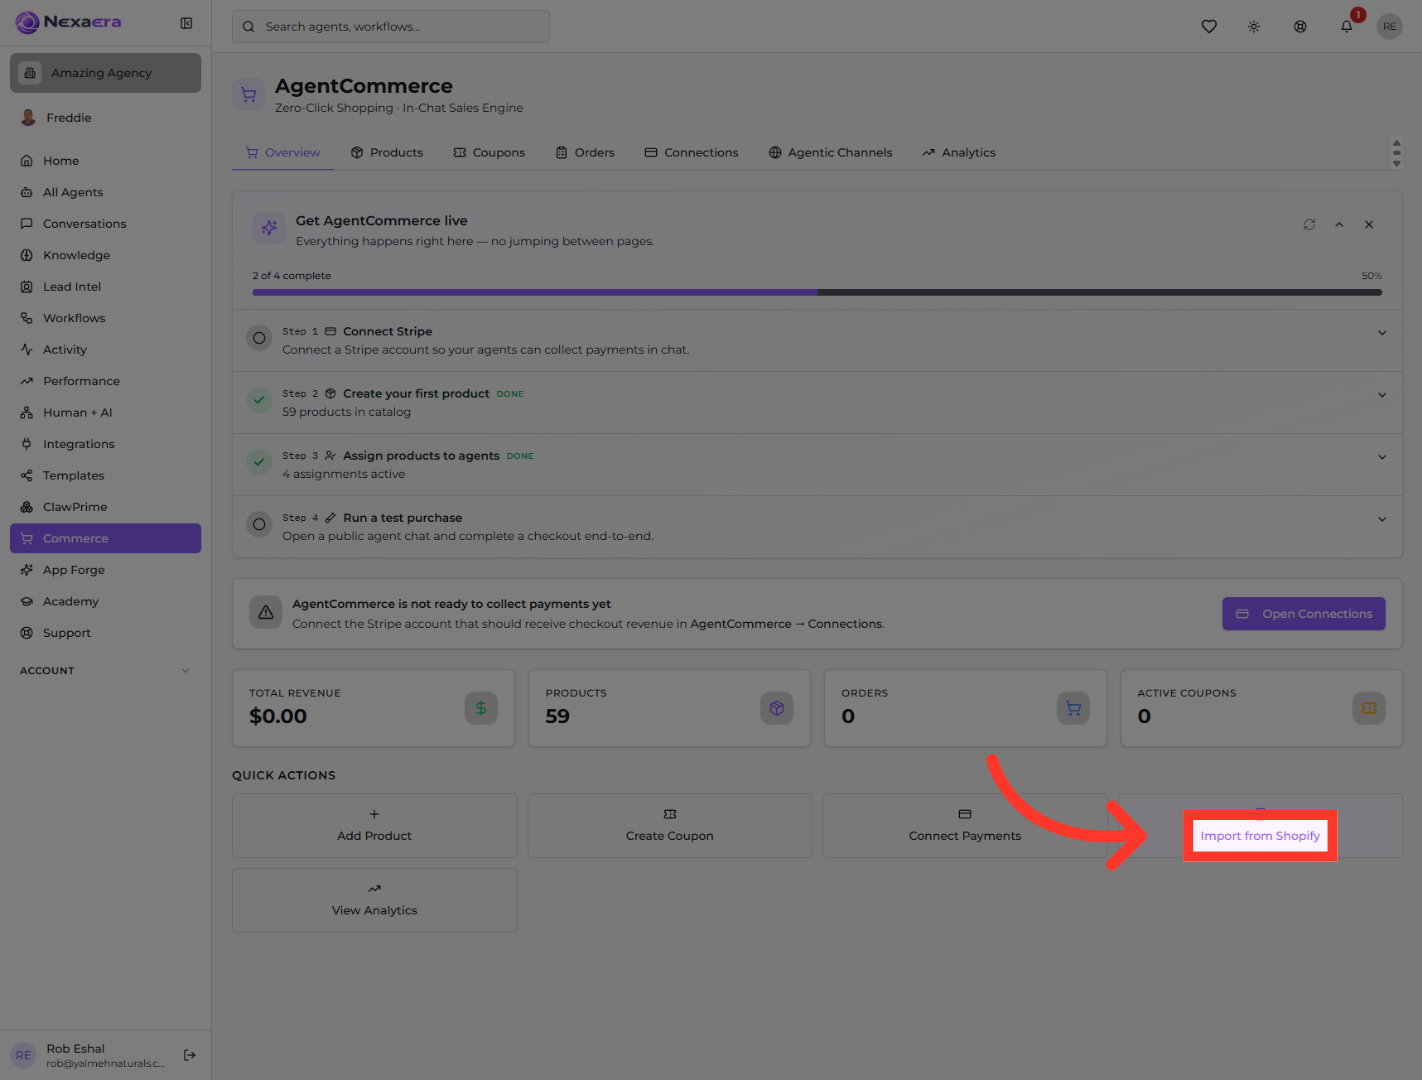Switch to the Analytics tab
Screen dimensions: 1422x1080
click(959, 153)
